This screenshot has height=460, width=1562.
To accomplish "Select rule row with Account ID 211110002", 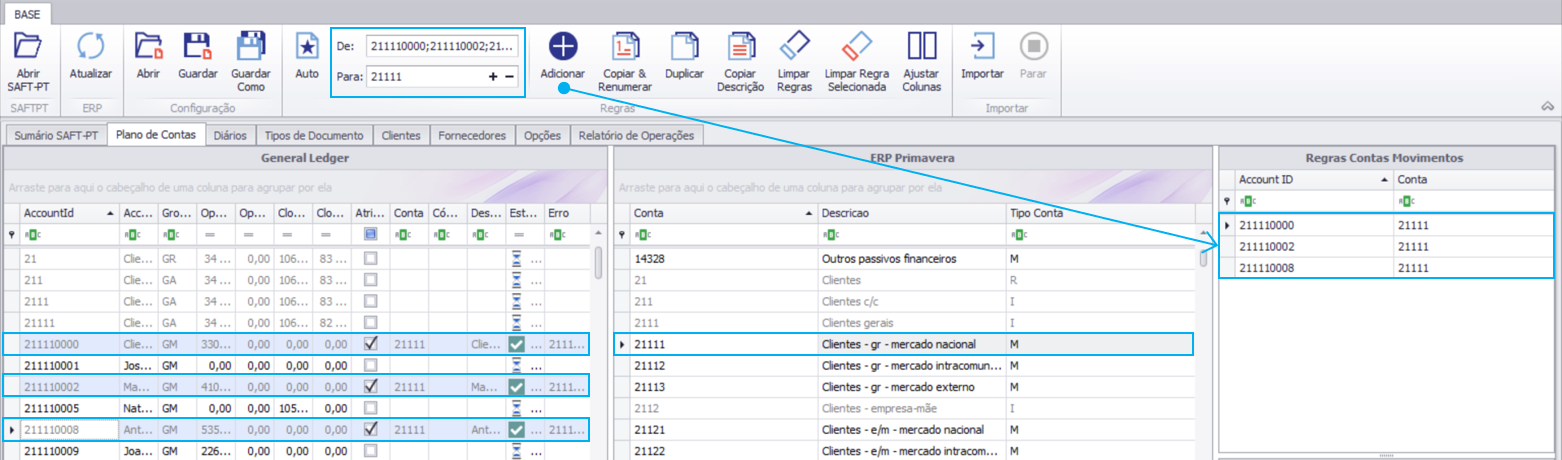I will coord(1388,246).
